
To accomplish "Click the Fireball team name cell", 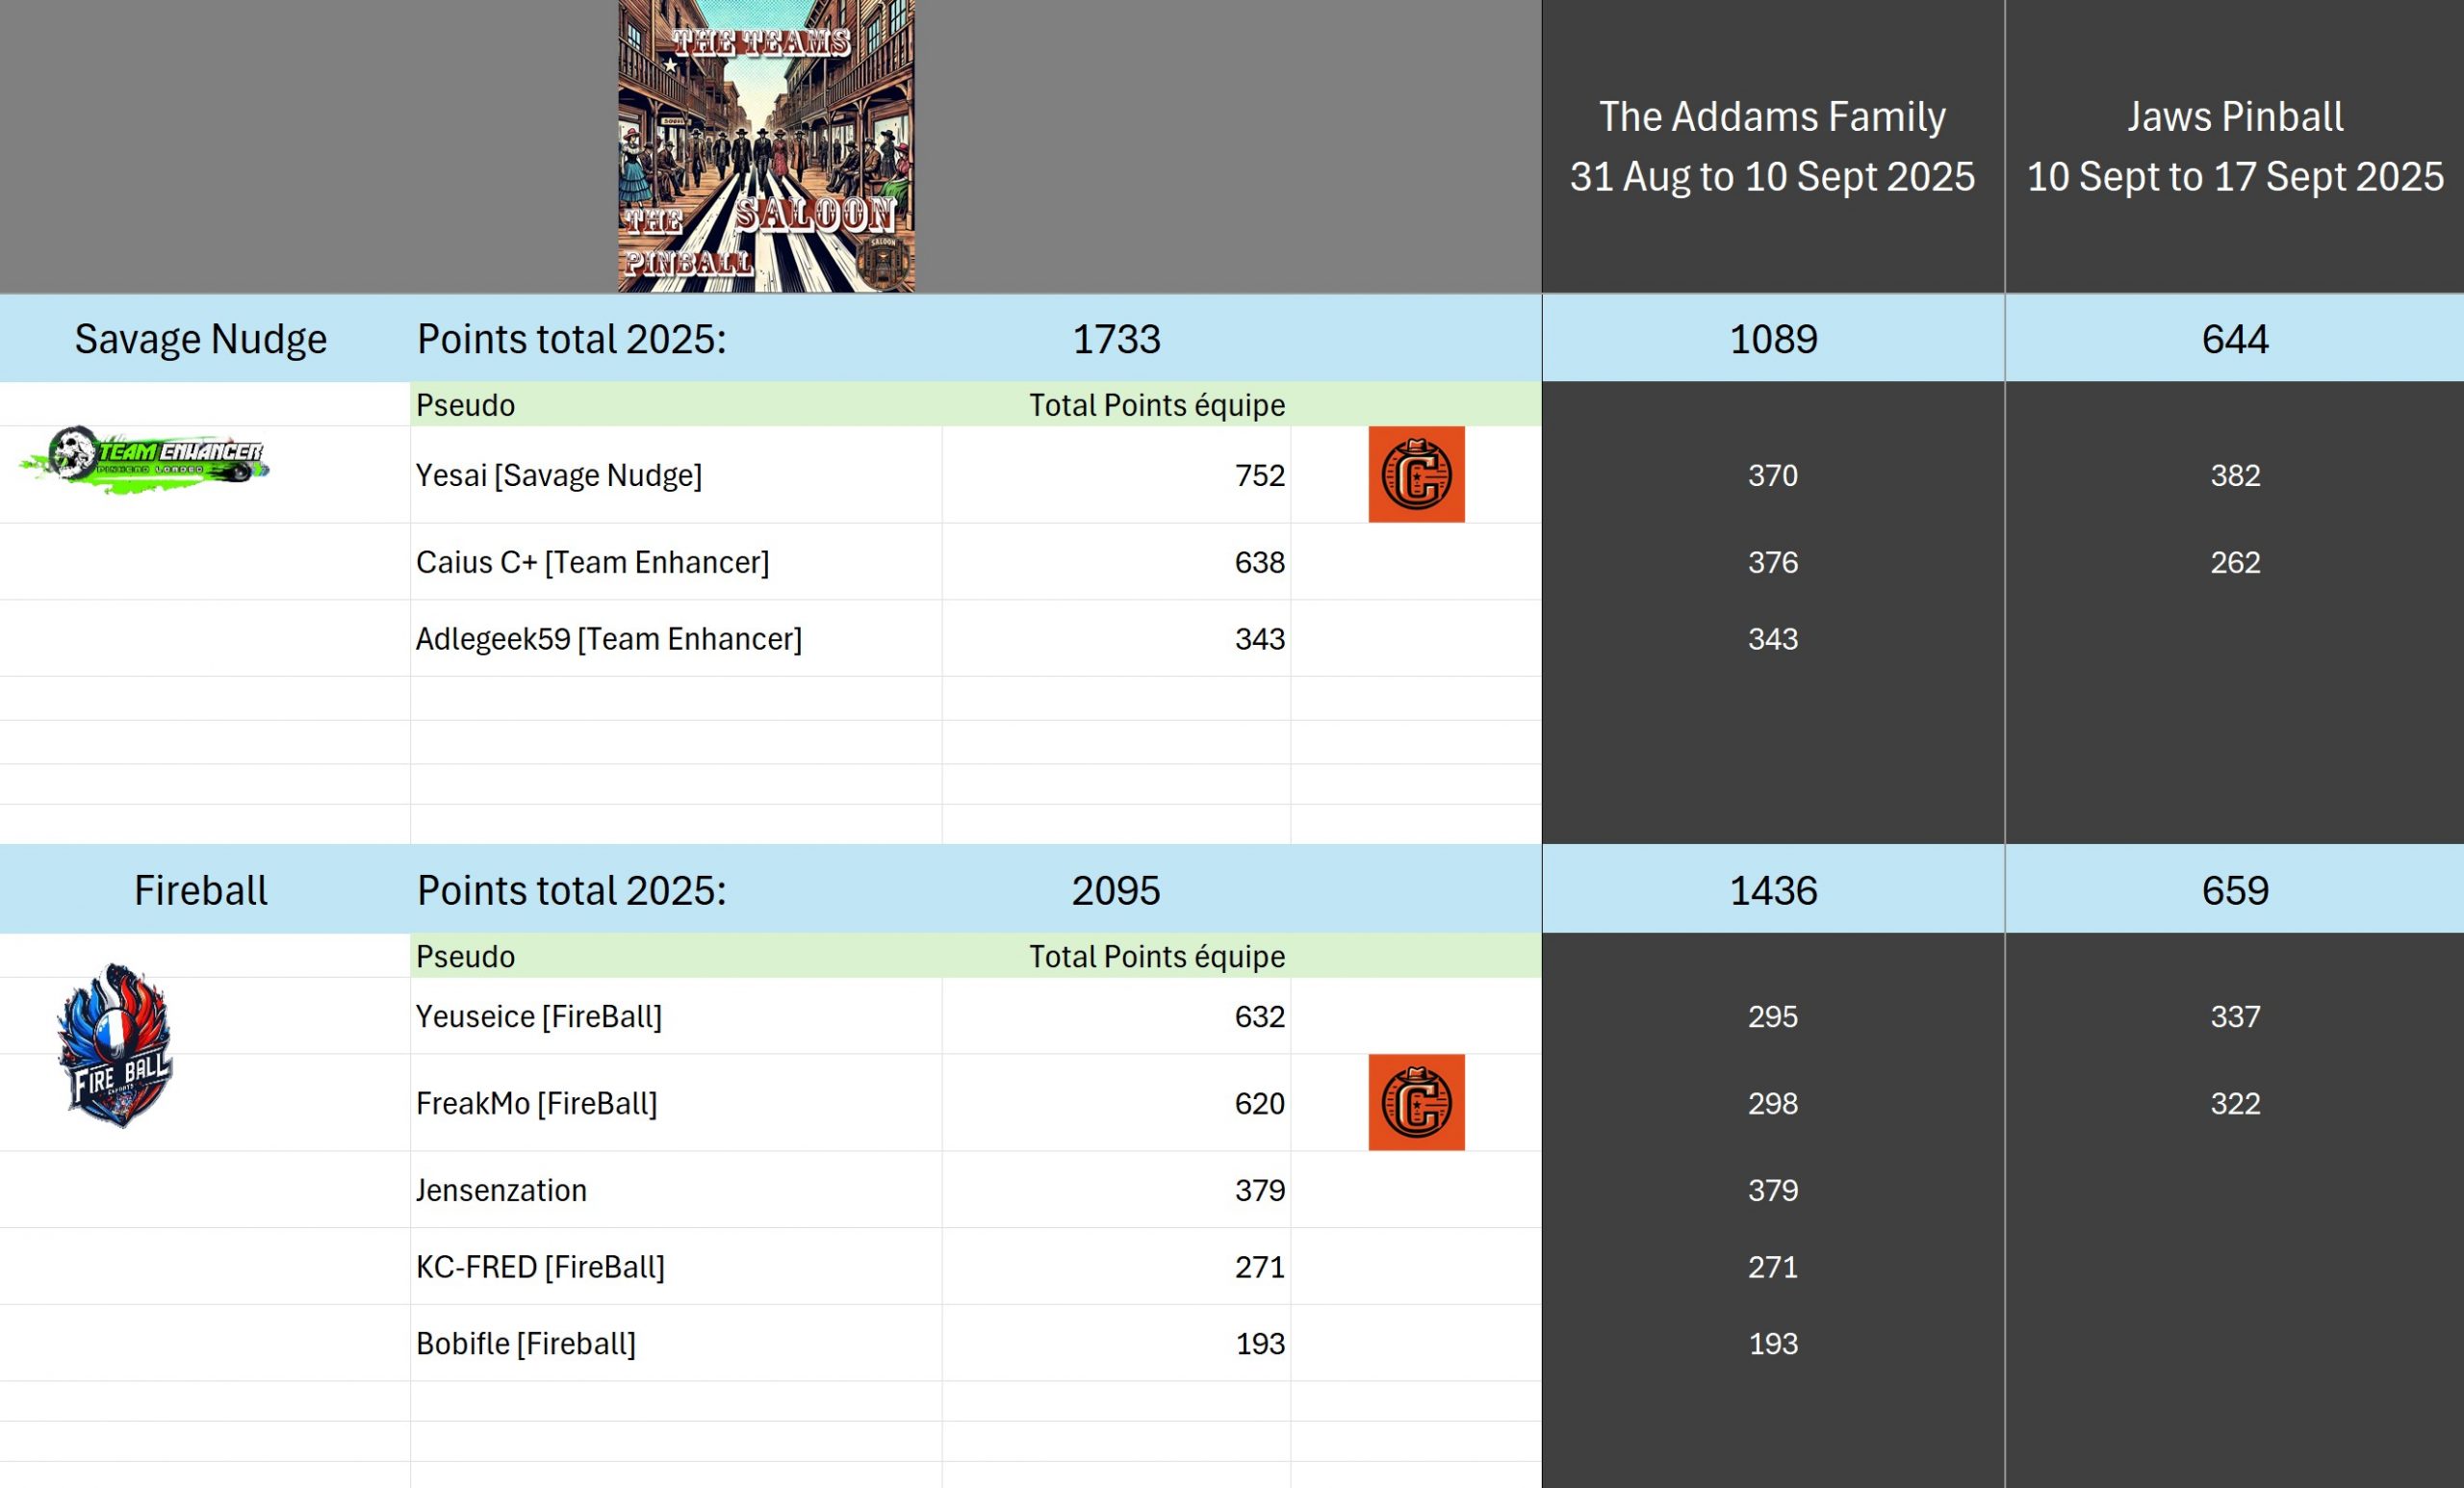I will click(x=201, y=890).
